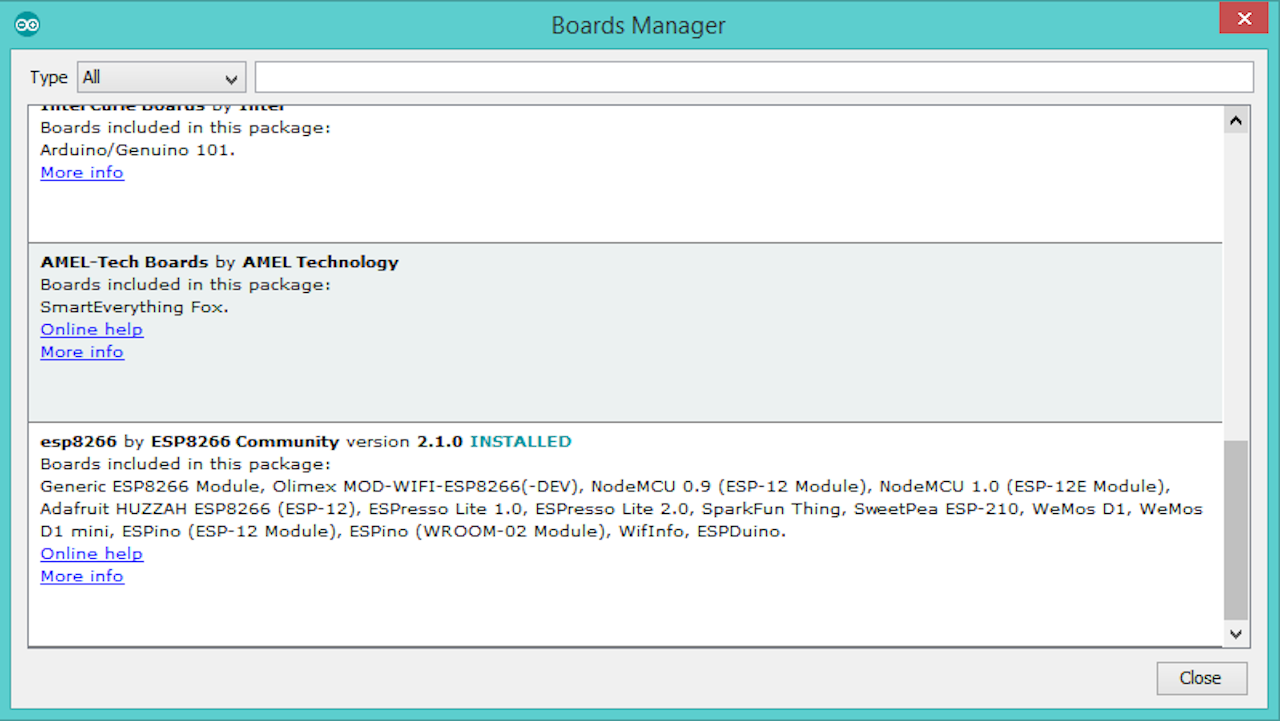Open More info for Arduino/Genuino 101 package
This screenshot has width=1280, height=721.
click(82, 173)
